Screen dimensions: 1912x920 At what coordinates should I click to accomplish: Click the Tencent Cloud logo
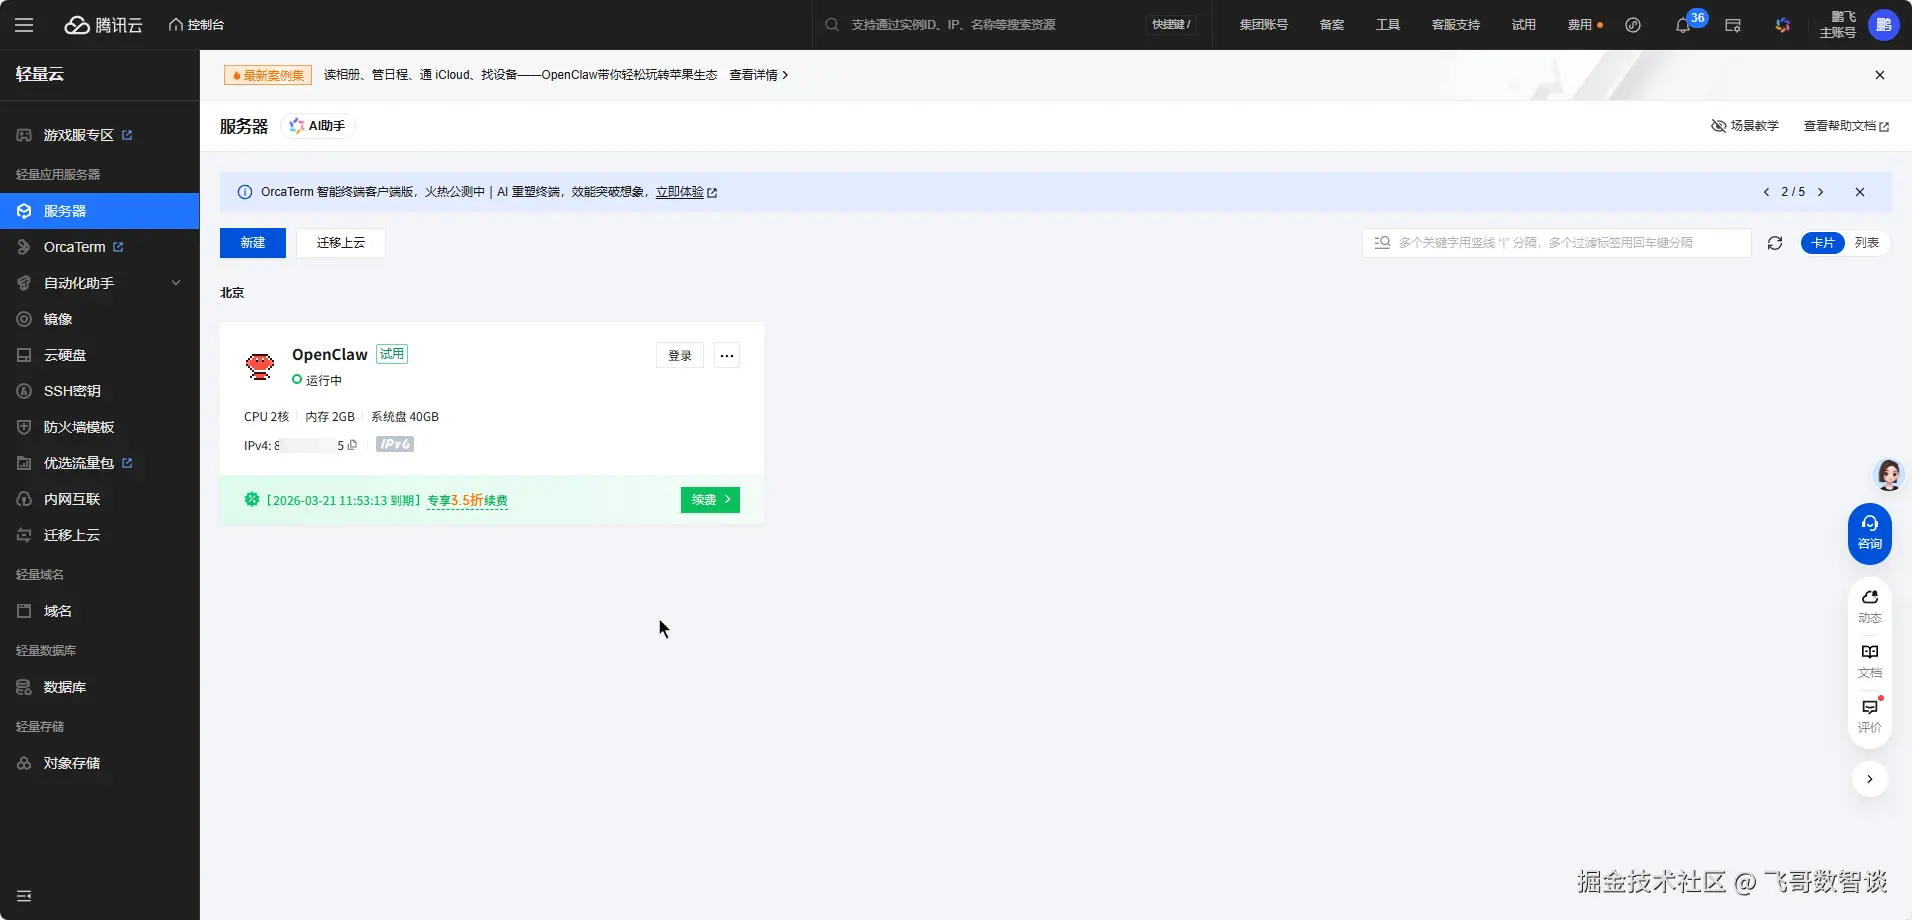tap(104, 25)
